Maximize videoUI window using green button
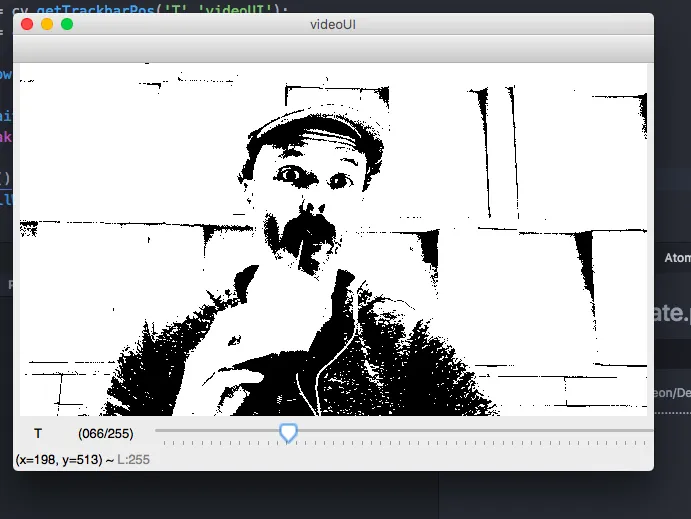Image resolution: width=691 pixels, height=519 pixels. (x=67, y=24)
